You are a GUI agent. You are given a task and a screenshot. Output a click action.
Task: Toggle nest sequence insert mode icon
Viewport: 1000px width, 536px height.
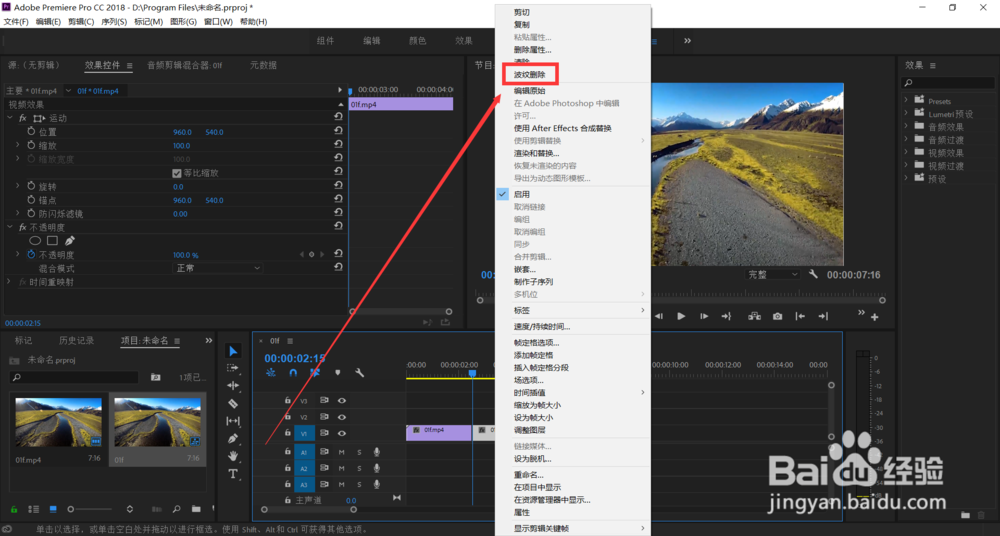coord(271,373)
